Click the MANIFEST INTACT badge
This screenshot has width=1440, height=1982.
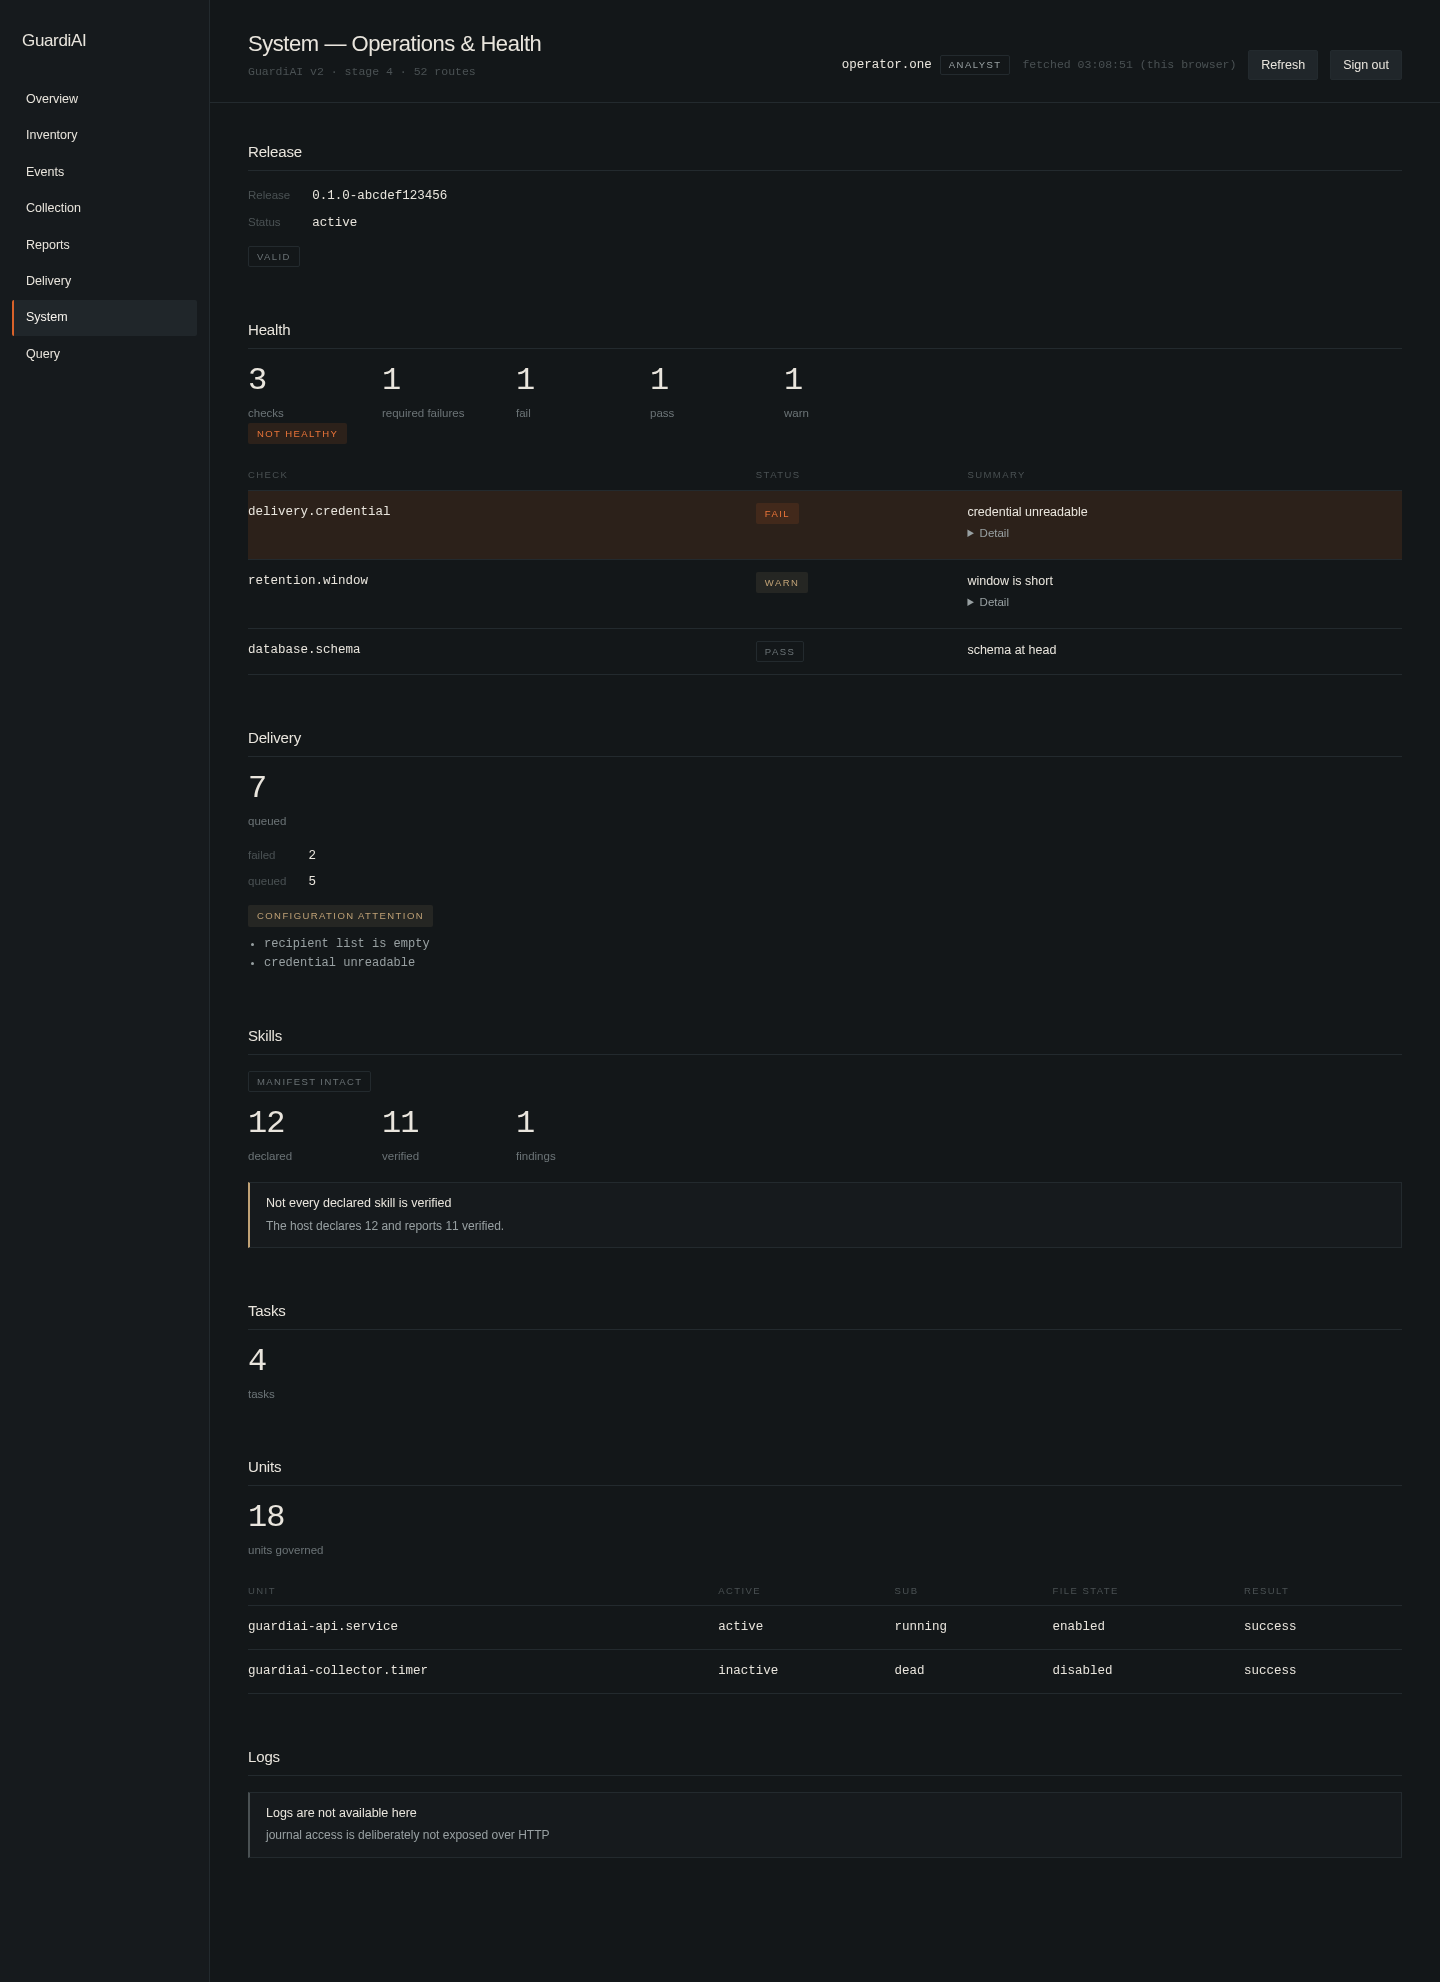point(309,1082)
